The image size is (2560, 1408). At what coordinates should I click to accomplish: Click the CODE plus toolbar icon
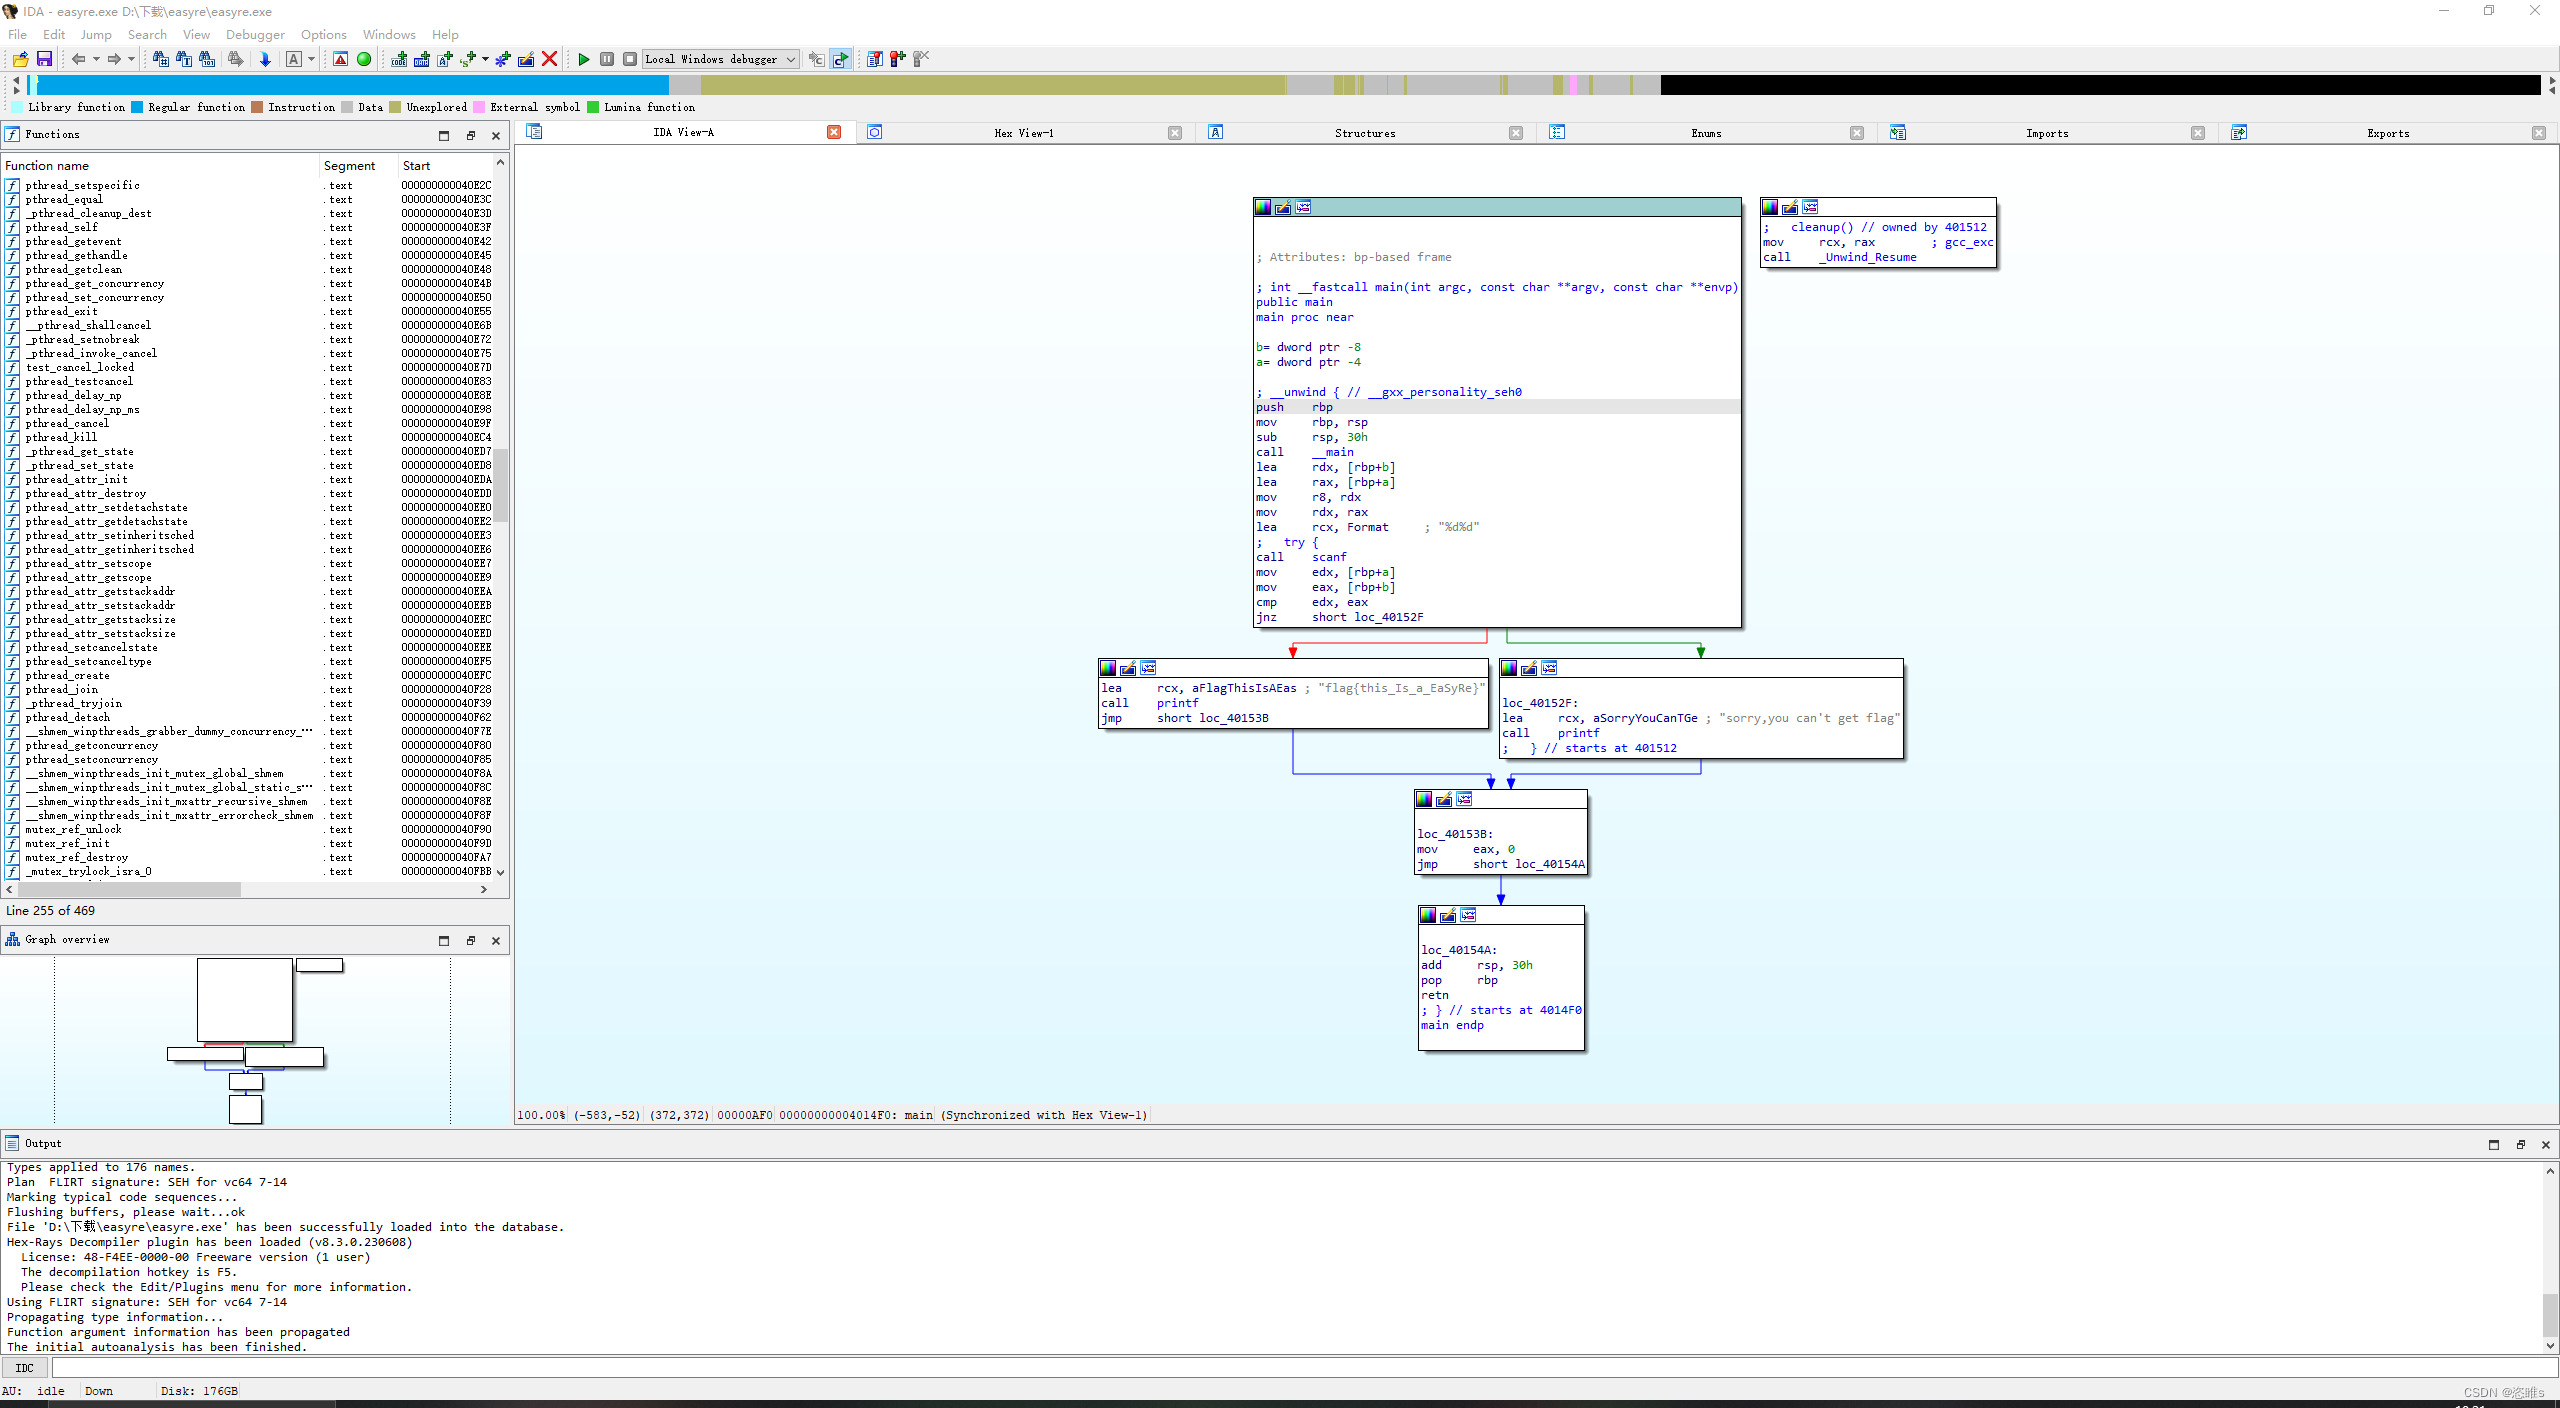coord(399,59)
